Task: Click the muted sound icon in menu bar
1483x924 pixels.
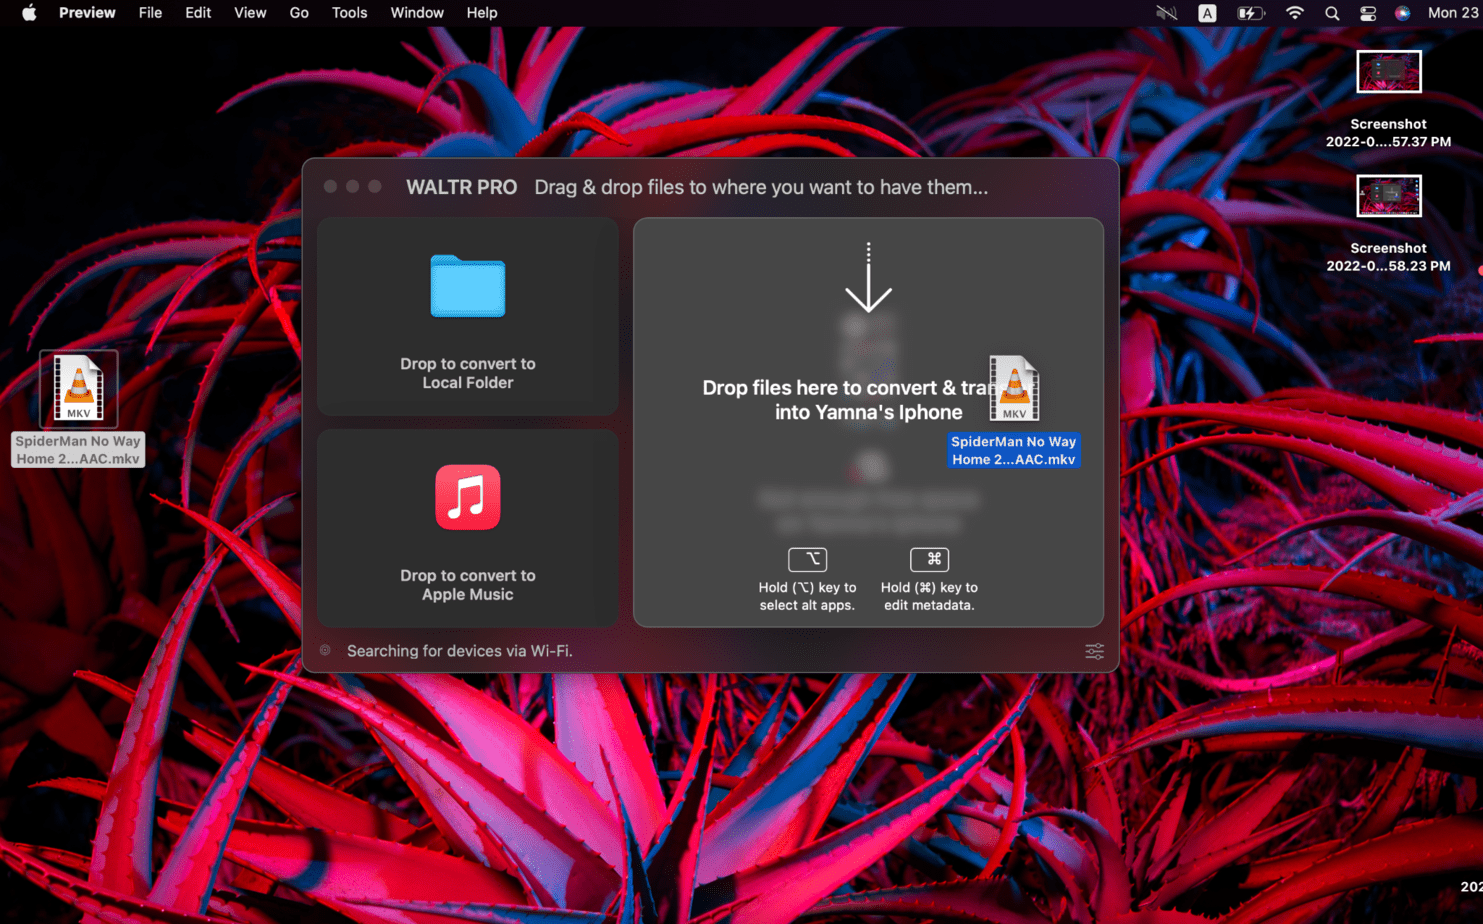Action: point(1166,13)
